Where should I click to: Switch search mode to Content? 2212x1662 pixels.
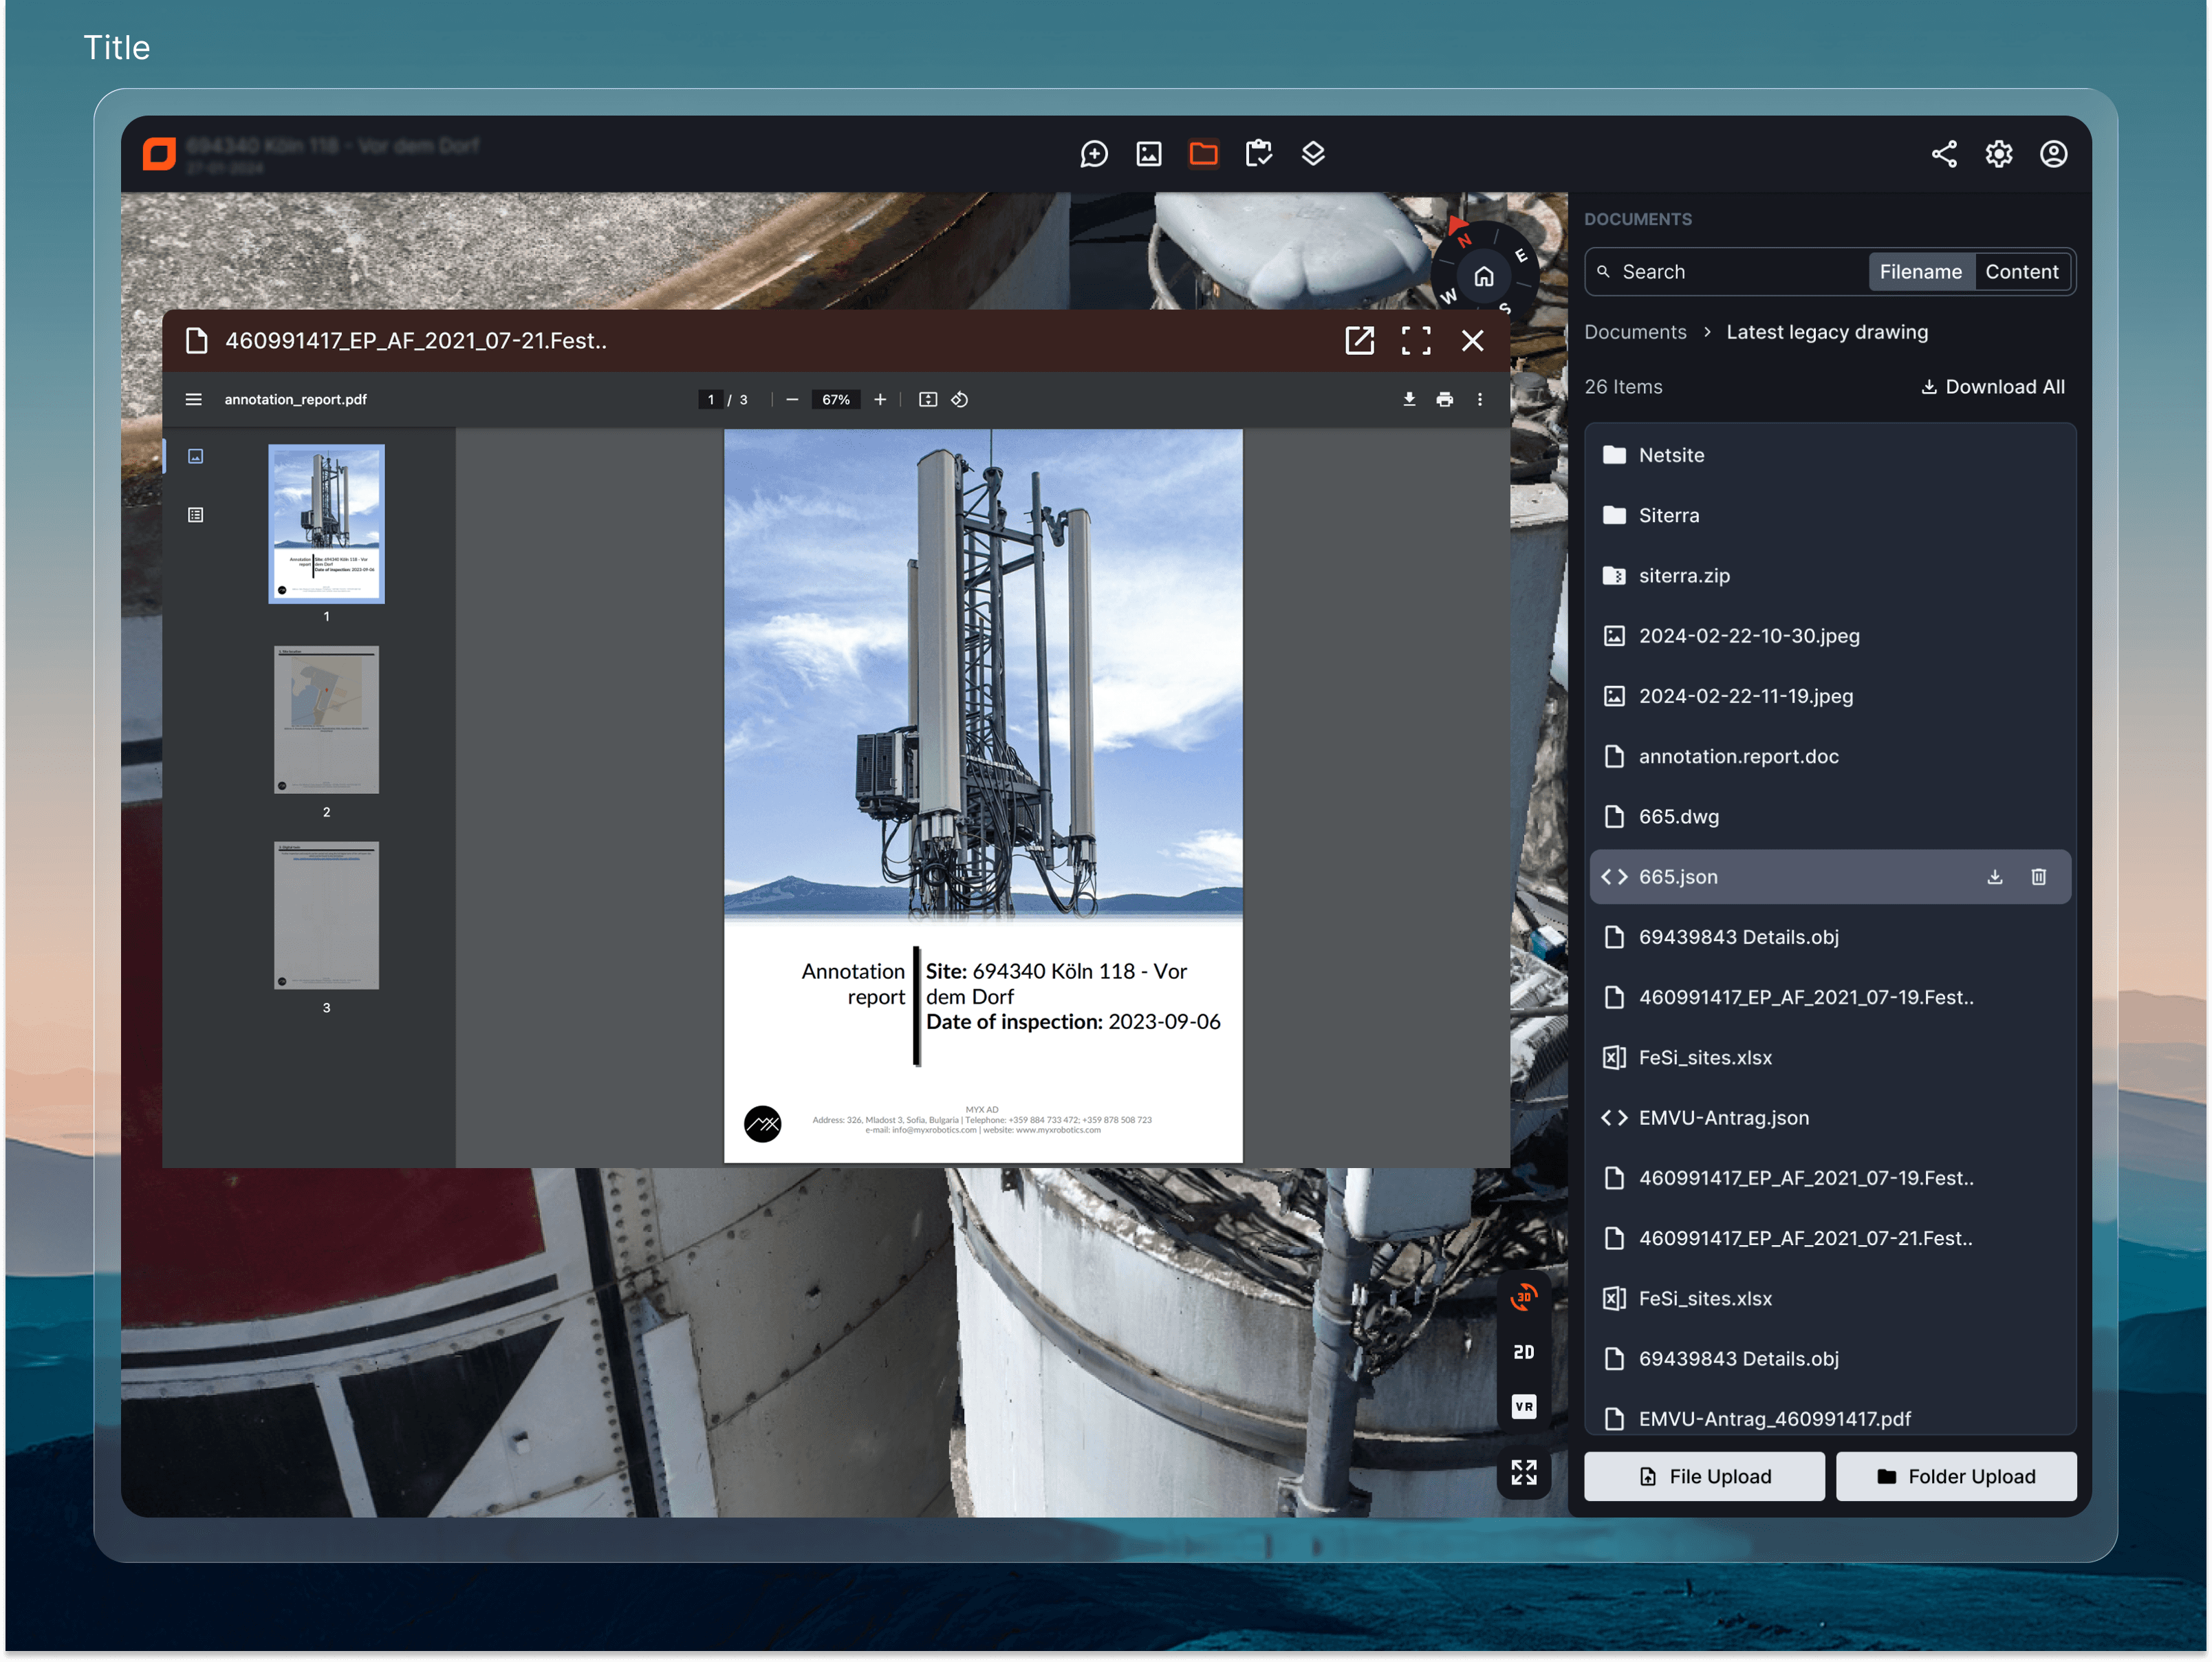coord(2021,272)
